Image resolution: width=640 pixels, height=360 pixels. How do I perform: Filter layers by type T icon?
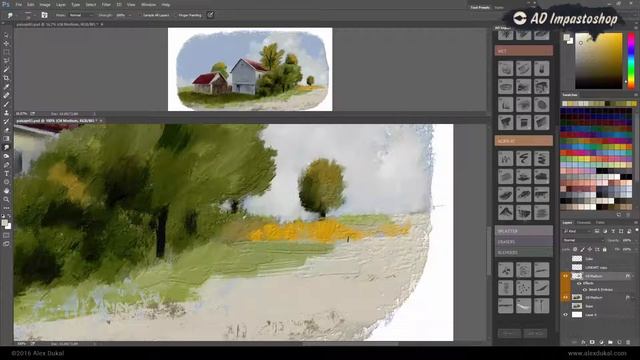pyautogui.click(x=613, y=231)
